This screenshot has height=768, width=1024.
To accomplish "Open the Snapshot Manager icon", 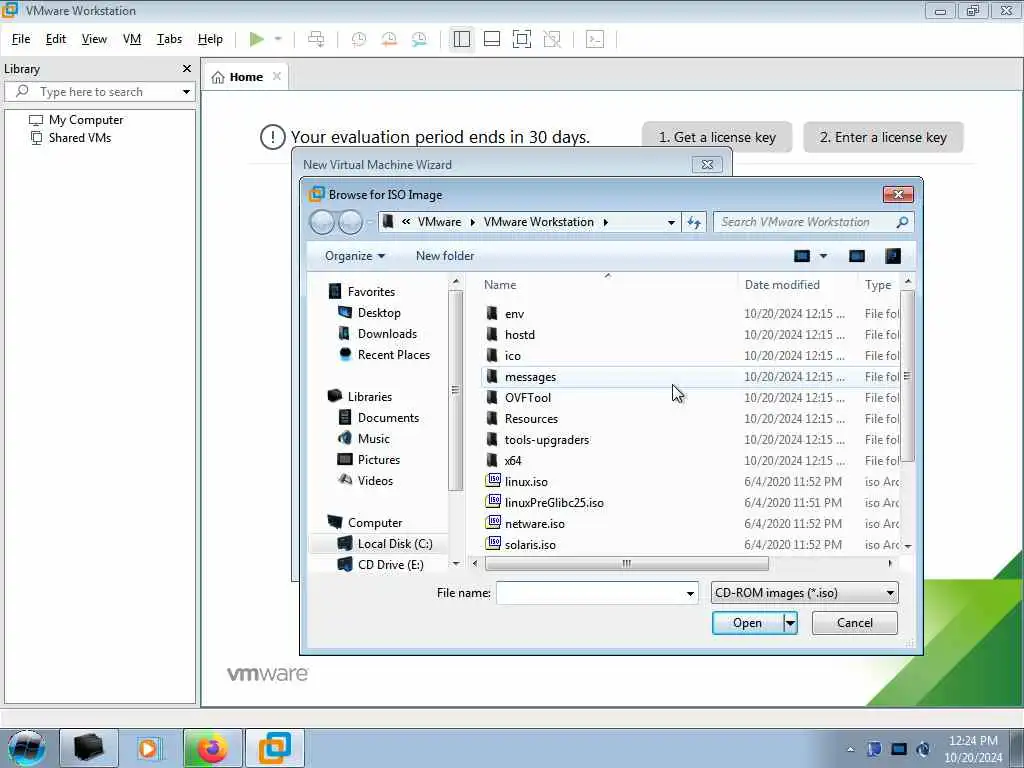I will (x=419, y=39).
